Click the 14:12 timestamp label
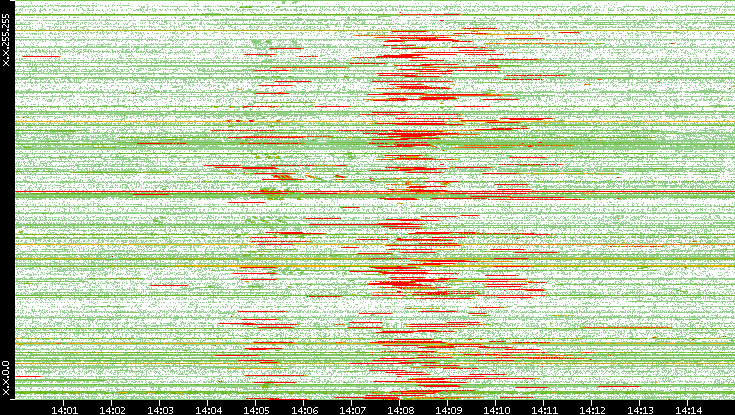The image size is (735, 415). [592, 408]
